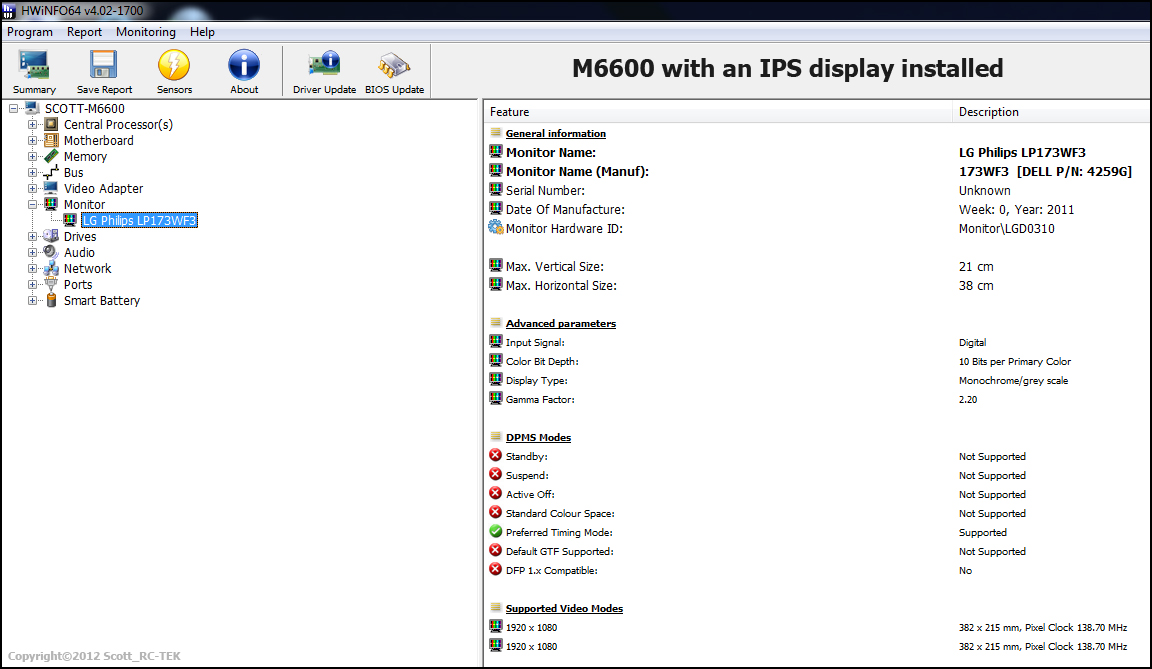Click the red X icon beside DFP 1.x Compatible

click(x=496, y=570)
